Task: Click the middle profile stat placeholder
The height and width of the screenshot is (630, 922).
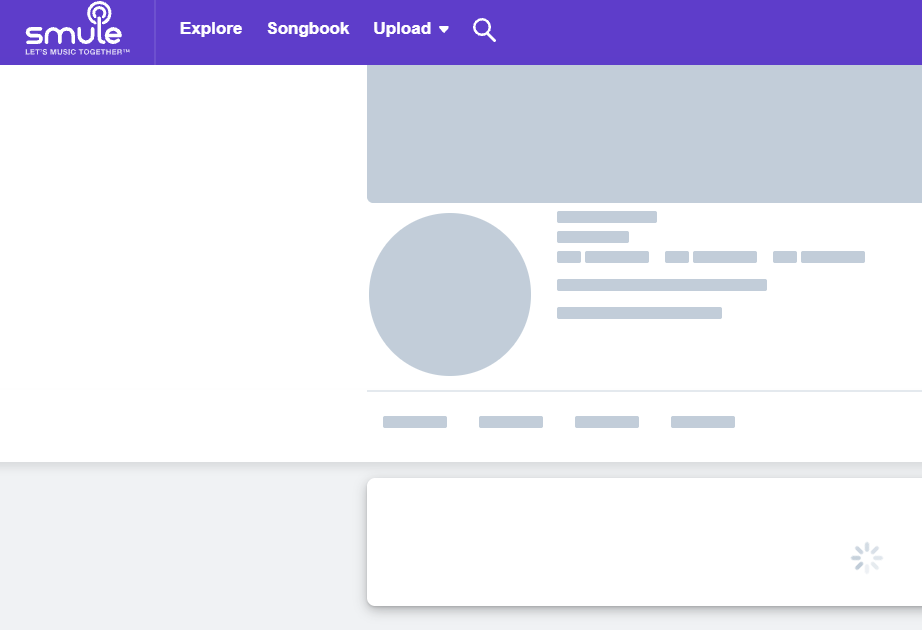Action: coord(711,257)
